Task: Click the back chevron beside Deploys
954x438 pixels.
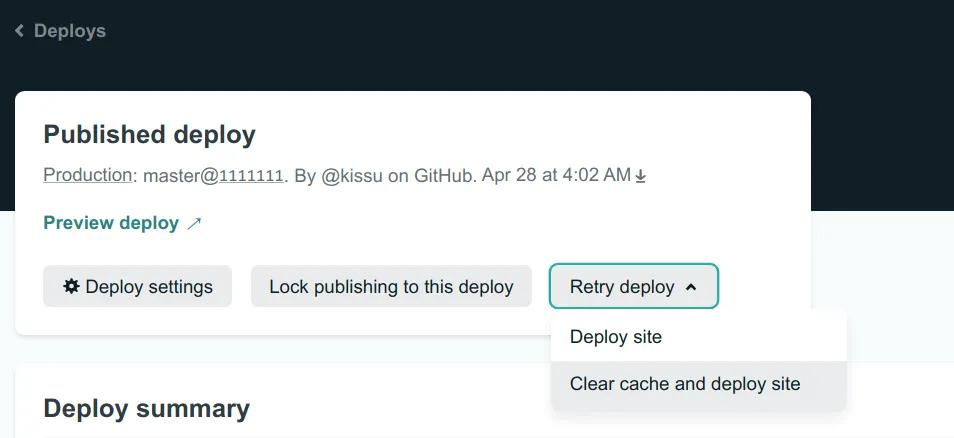Action: click(x=19, y=31)
